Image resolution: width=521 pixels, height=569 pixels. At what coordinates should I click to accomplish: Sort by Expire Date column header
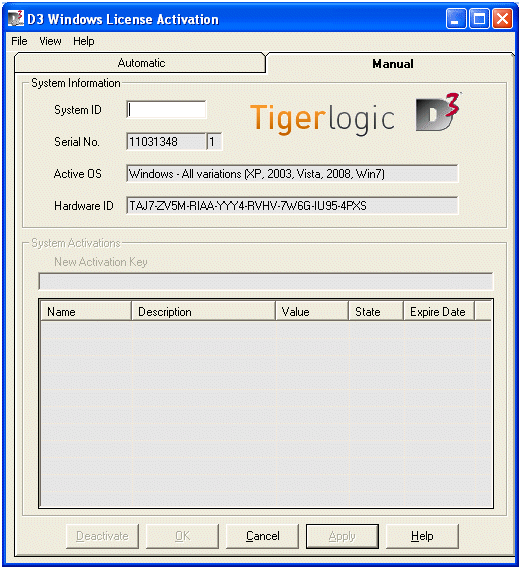click(x=439, y=312)
